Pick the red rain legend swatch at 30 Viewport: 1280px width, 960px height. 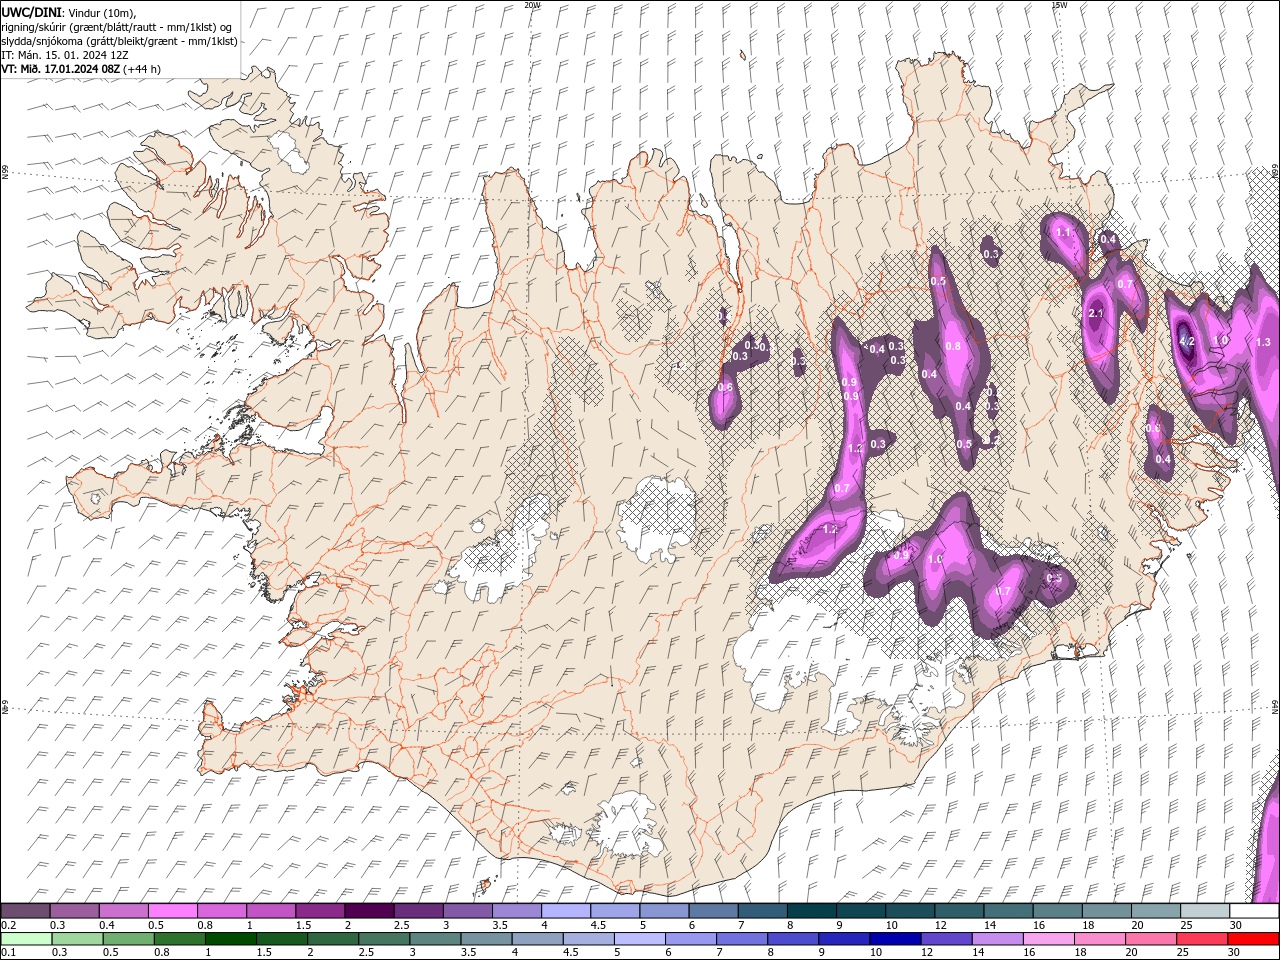[1254, 939]
